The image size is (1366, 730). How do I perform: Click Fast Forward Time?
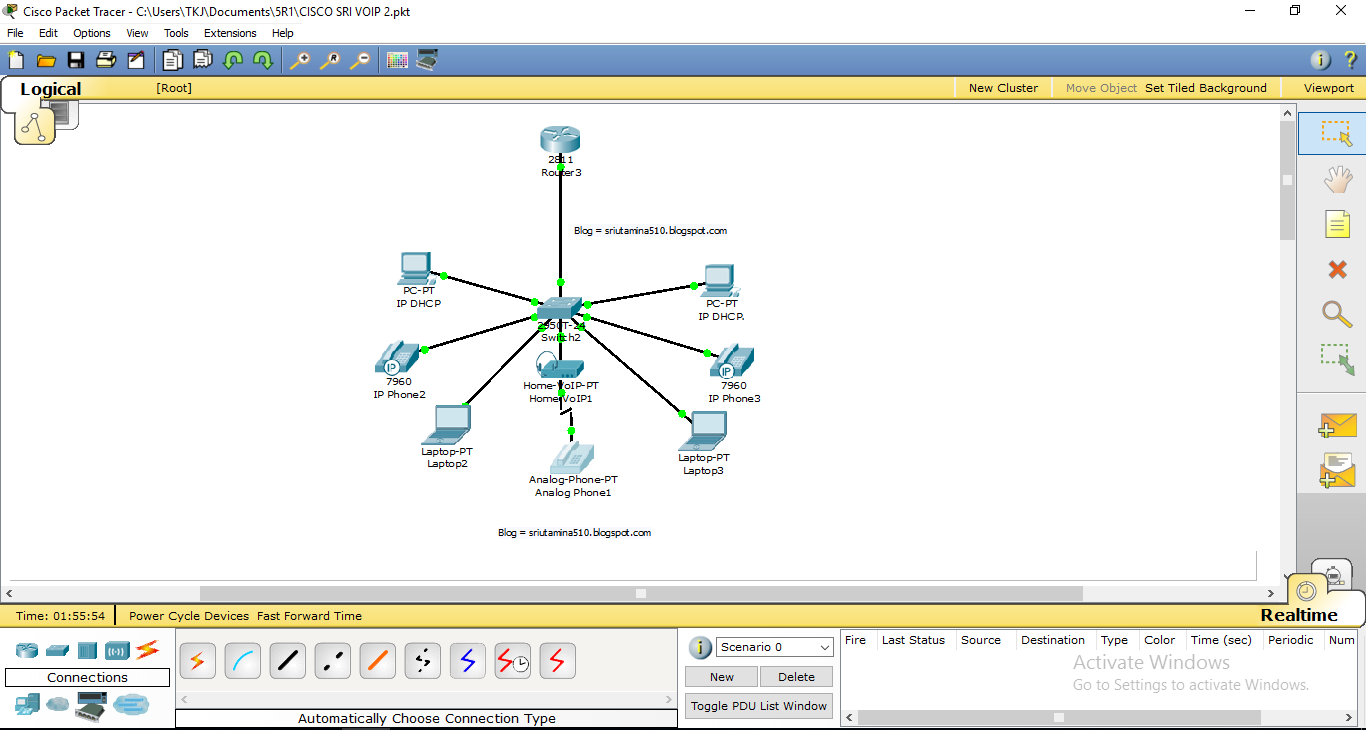click(309, 616)
